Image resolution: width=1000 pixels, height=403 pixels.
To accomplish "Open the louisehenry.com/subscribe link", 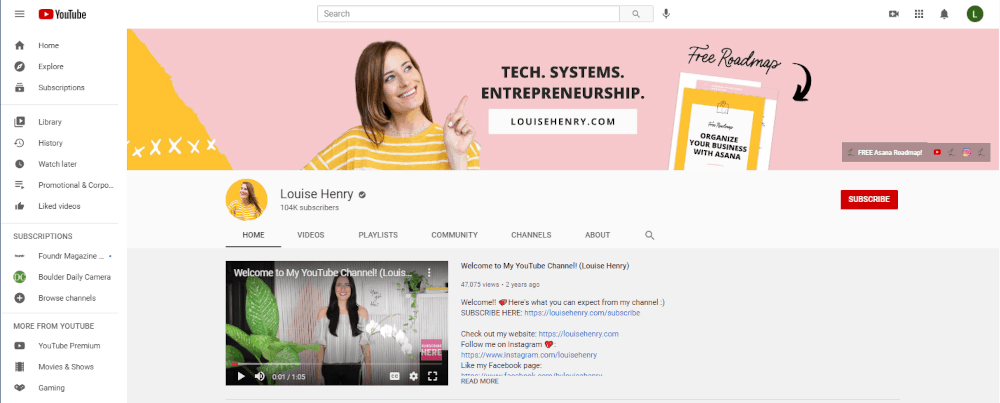I will [582, 313].
